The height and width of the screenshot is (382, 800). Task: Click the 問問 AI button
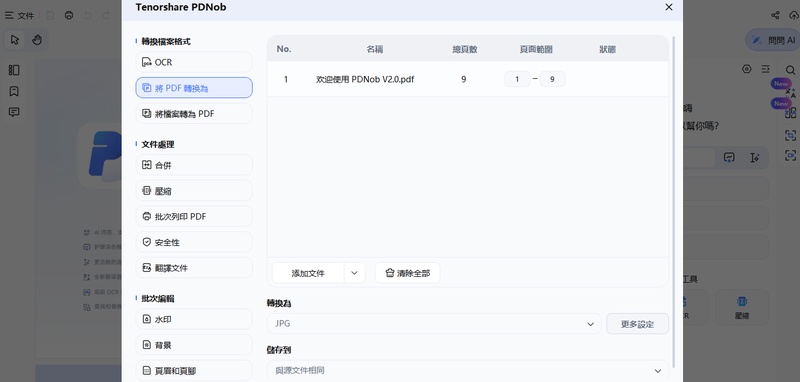click(x=773, y=40)
